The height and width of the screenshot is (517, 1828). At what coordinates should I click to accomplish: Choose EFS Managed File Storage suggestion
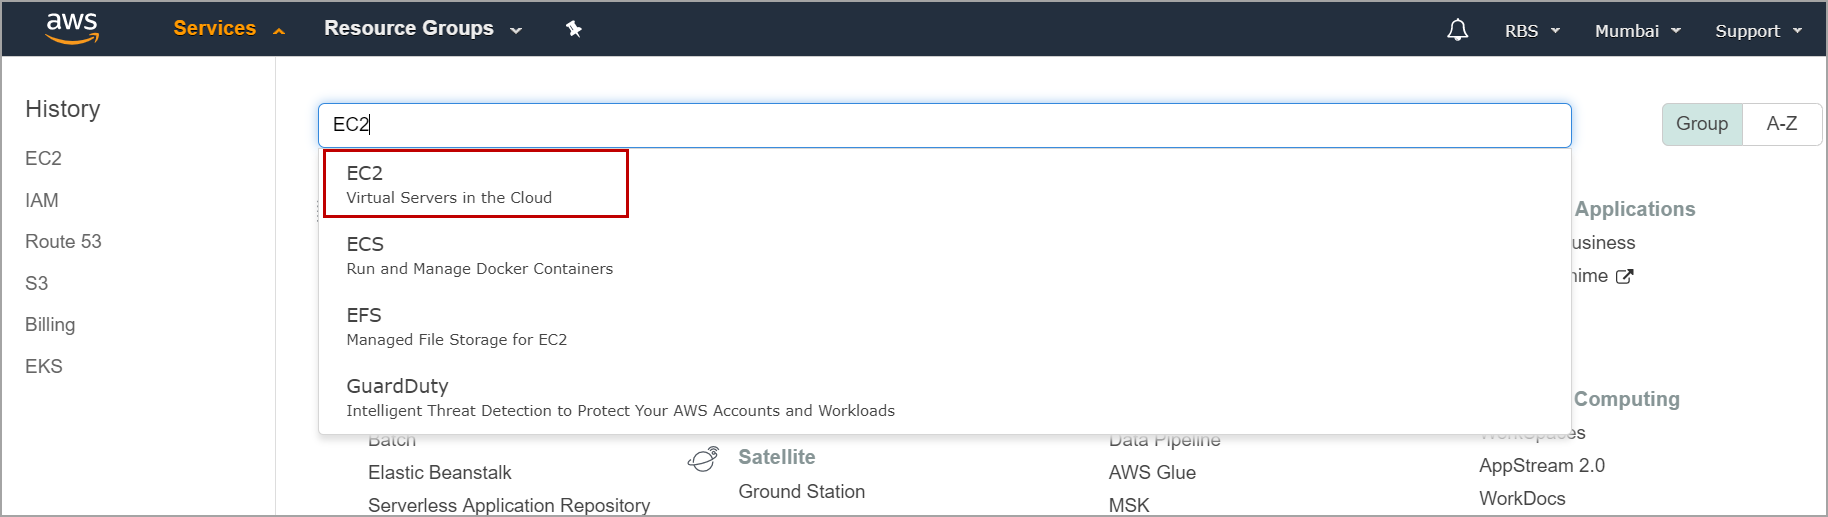456,326
